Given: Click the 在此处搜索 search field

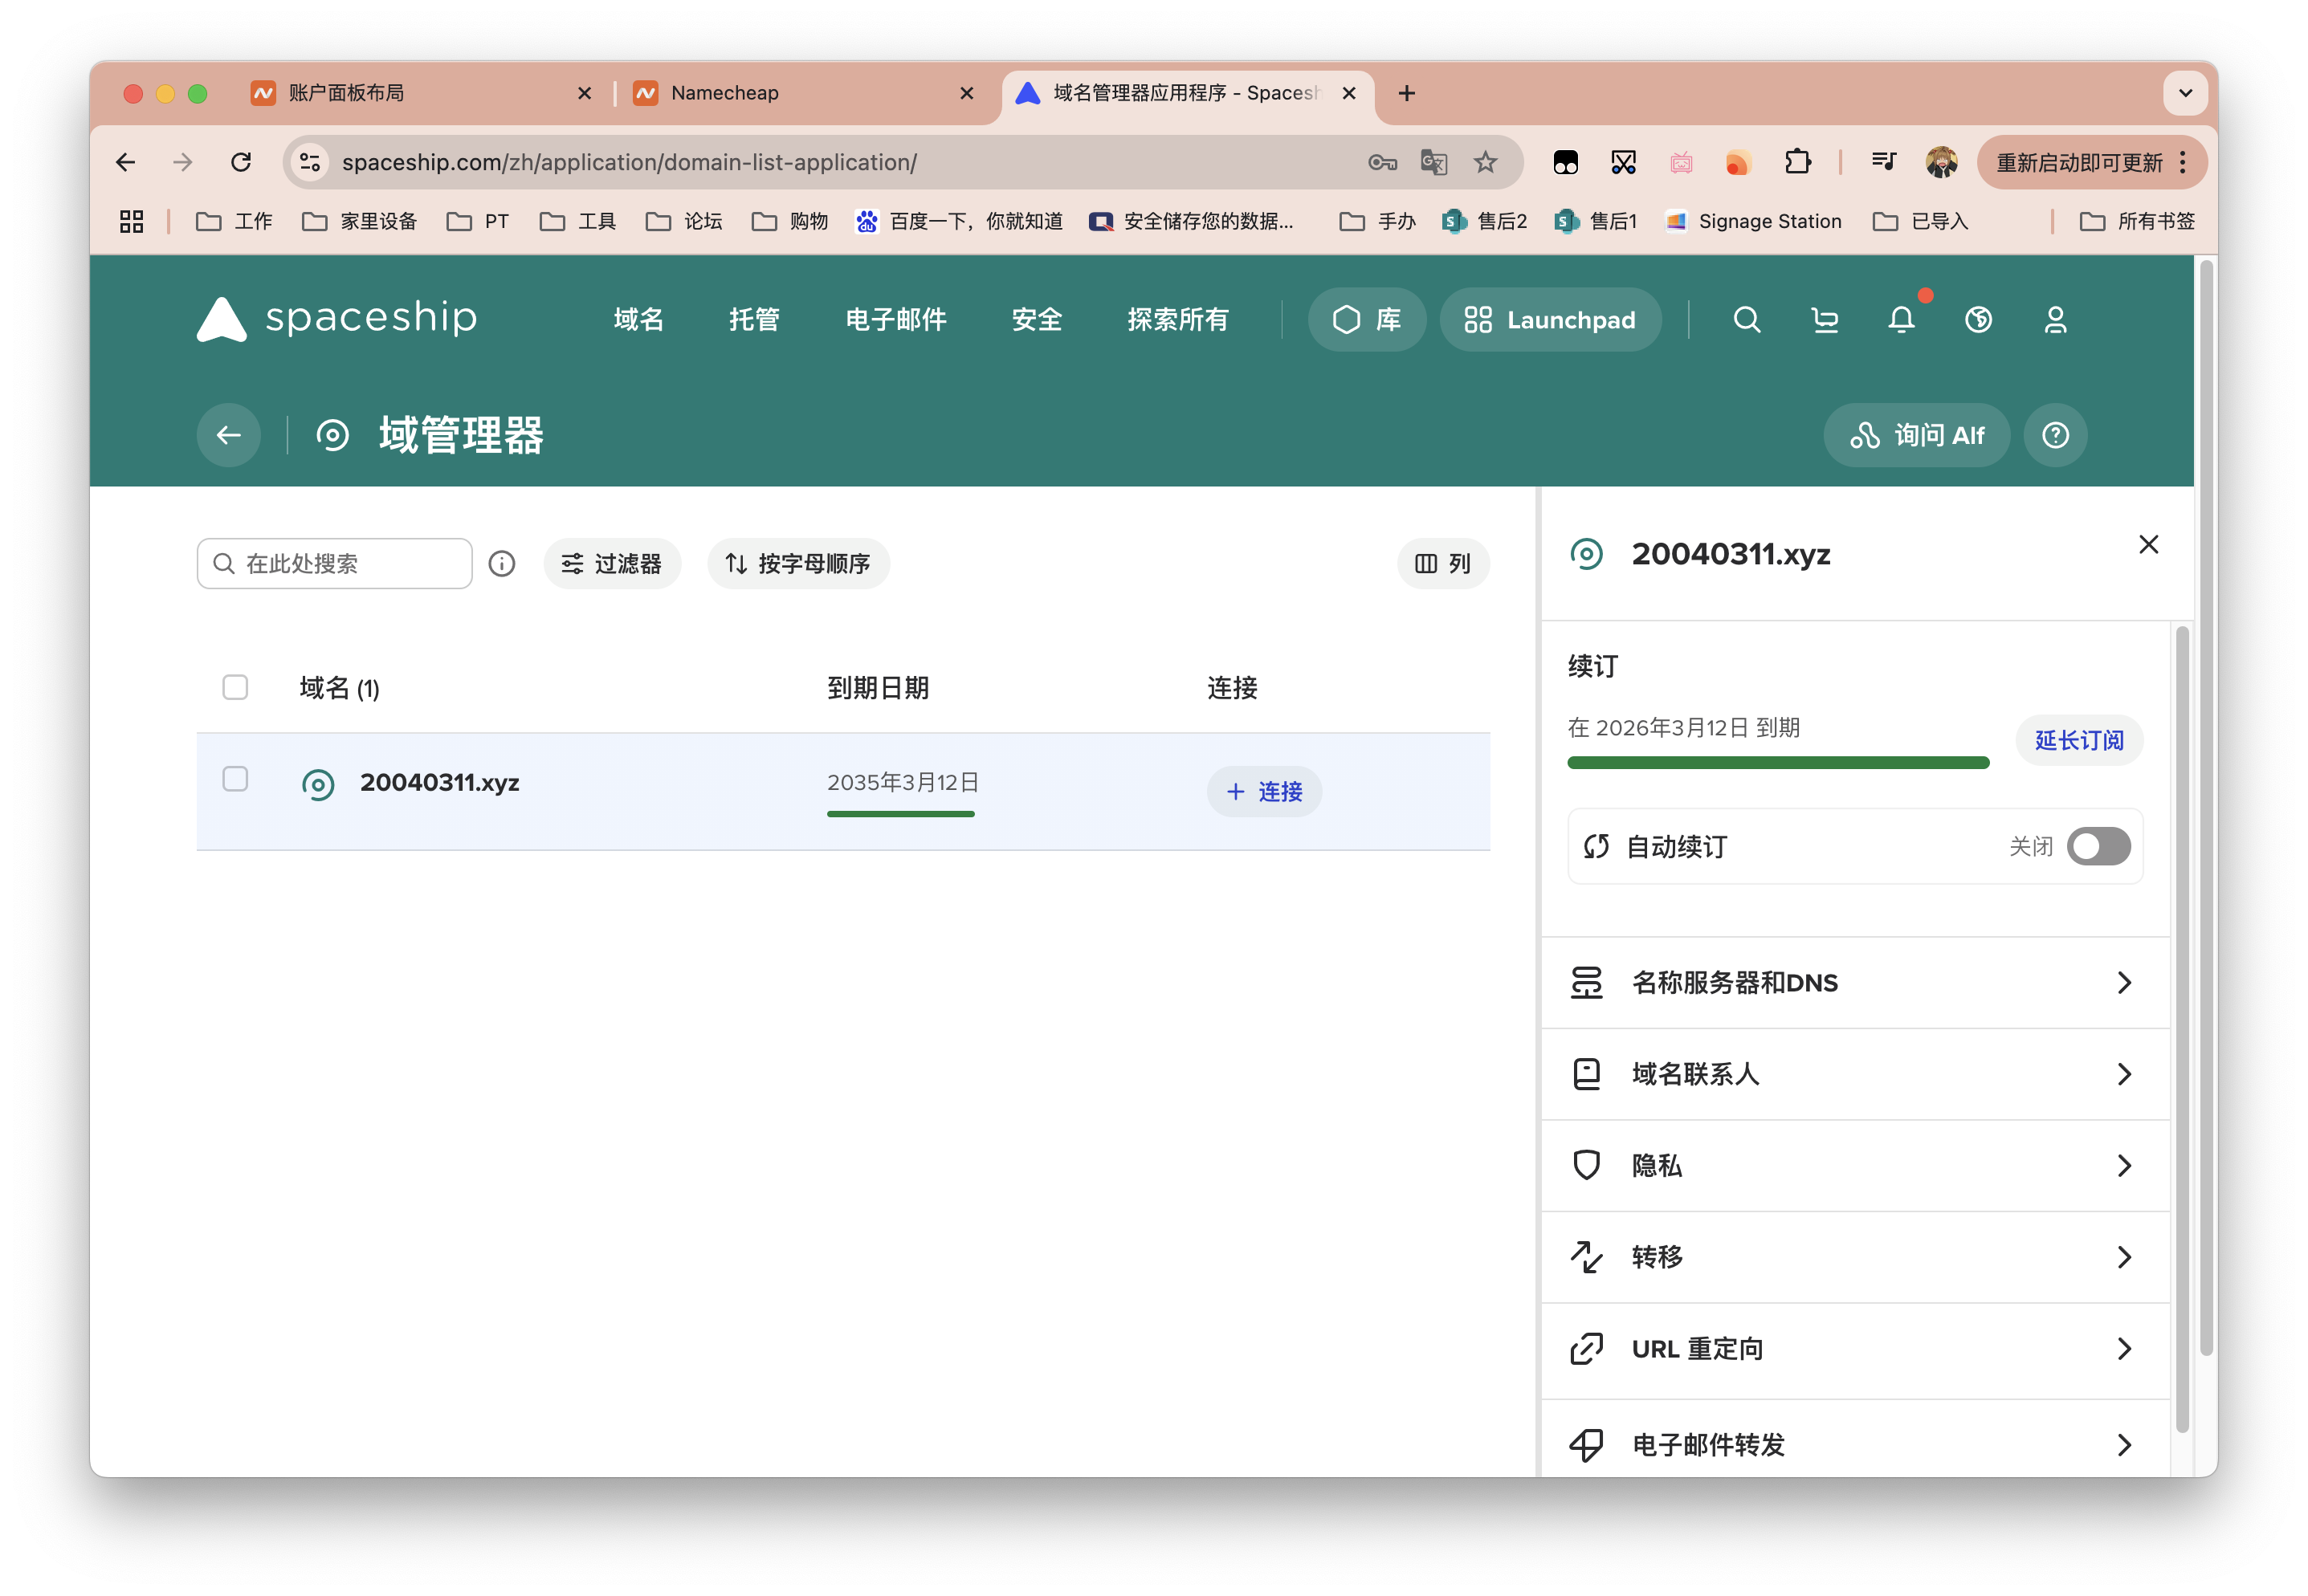Looking at the screenshot, I should click(334, 564).
